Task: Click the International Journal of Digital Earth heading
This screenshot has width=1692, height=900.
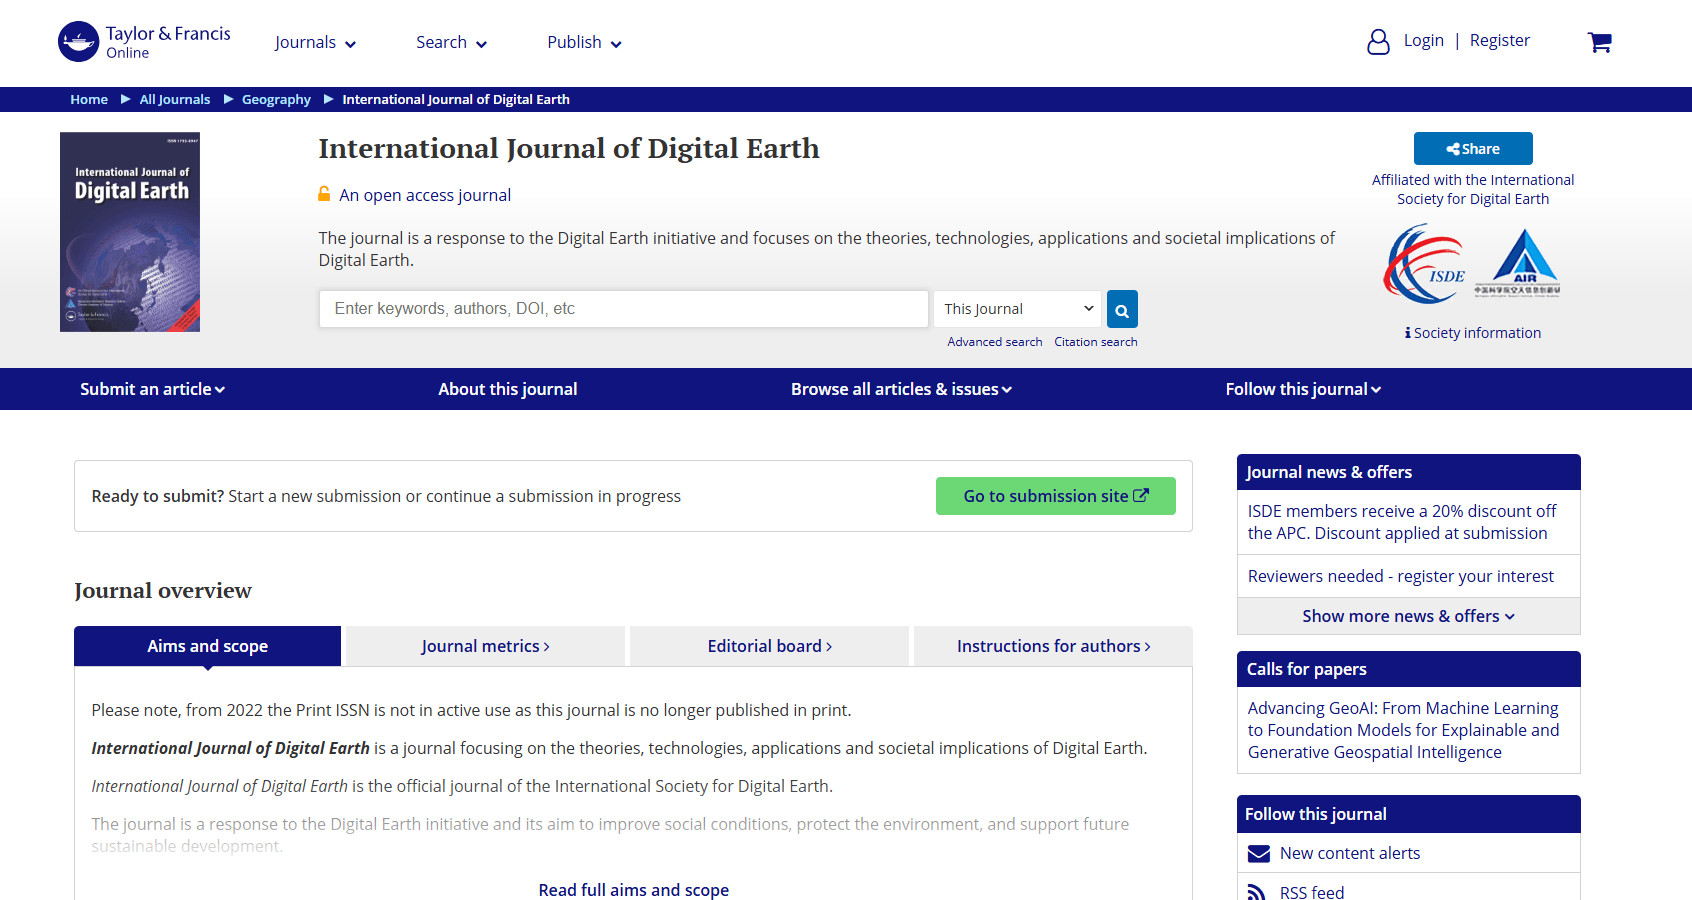Action: point(569,149)
